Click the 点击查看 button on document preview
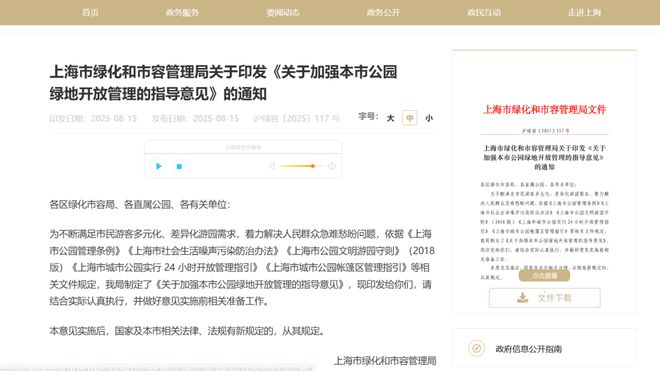 pyautogui.click(x=544, y=275)
